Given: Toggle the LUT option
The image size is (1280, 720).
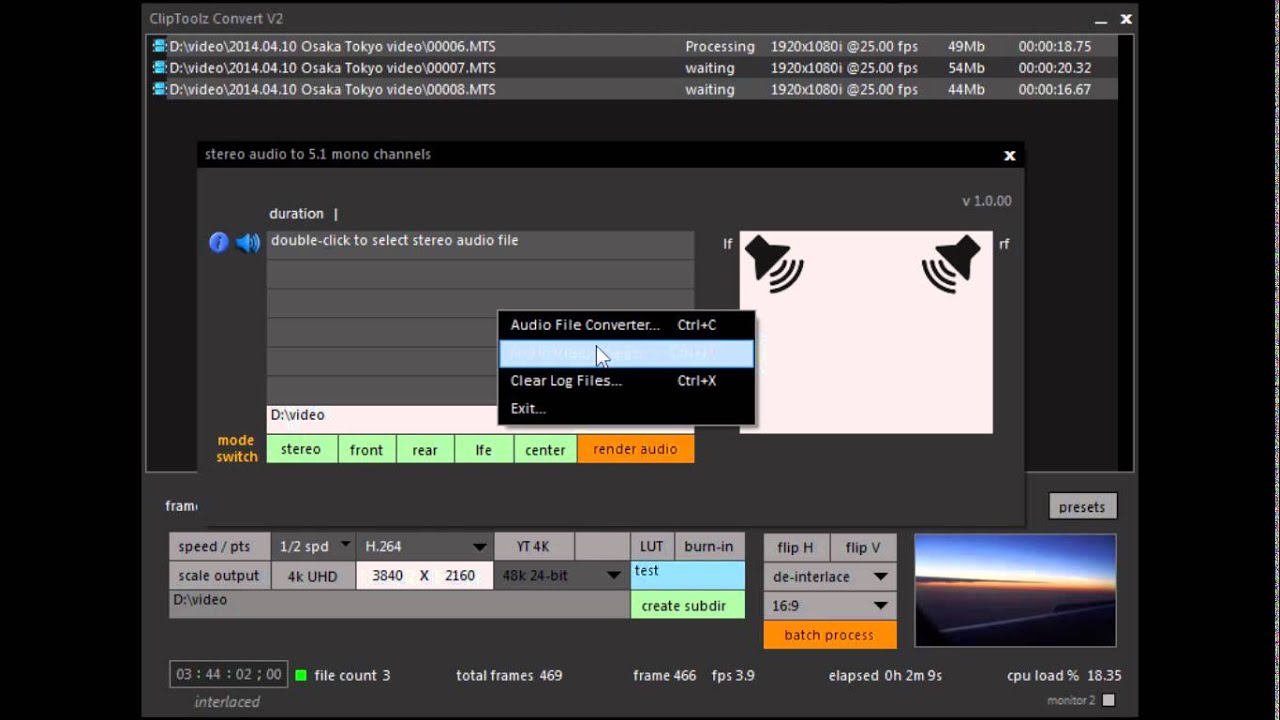Looking at the screenshot, I should coord(652,546).
